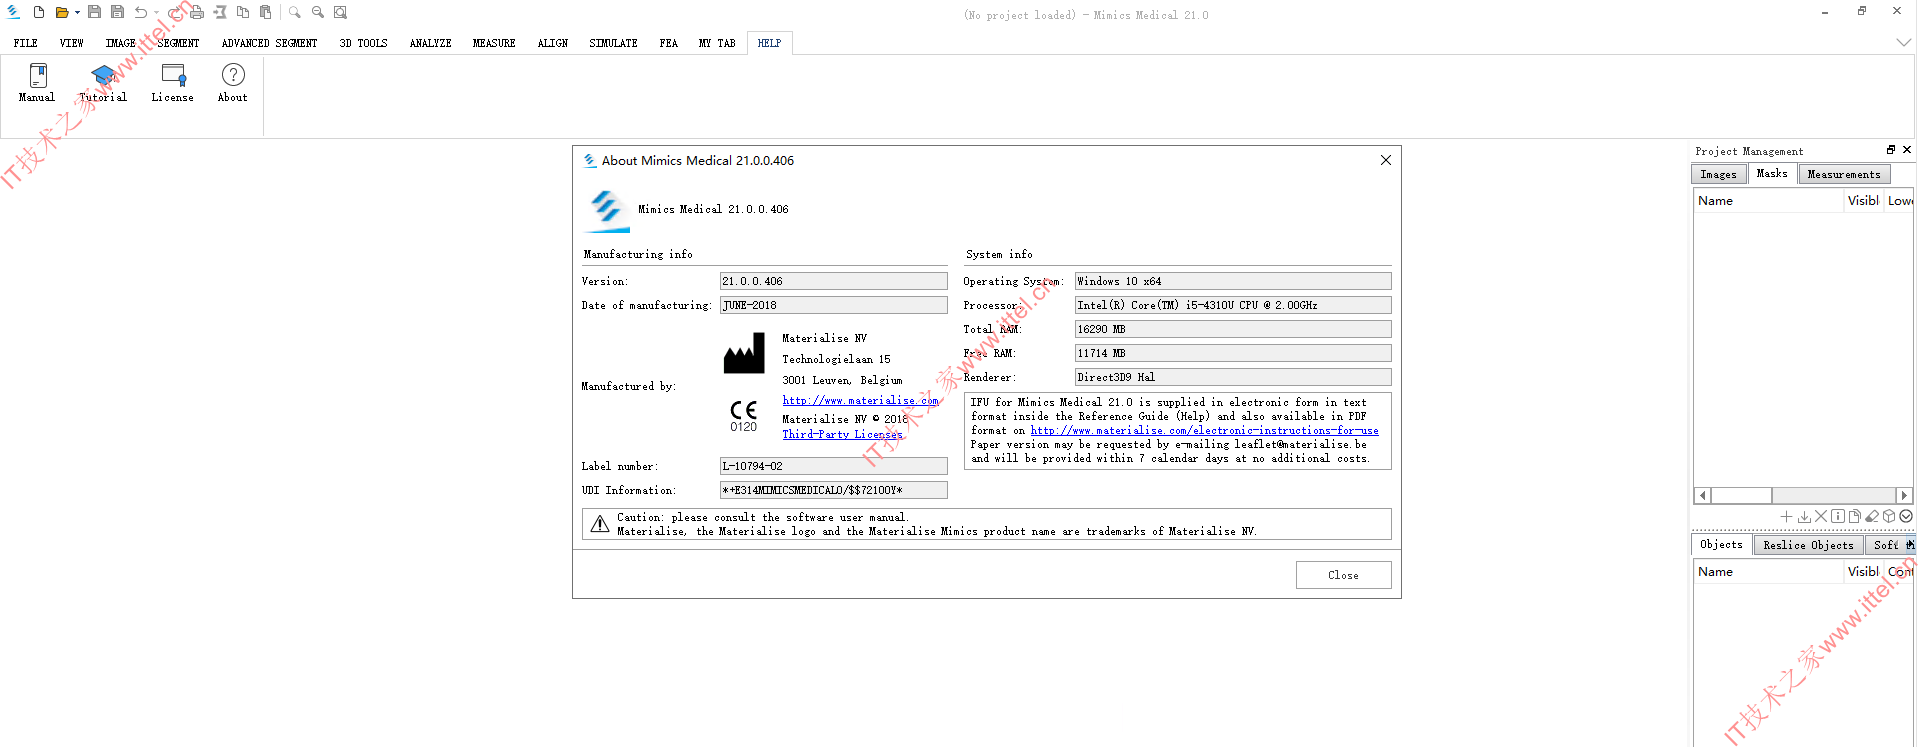Click the Import icon in quick toolbar
The width and height of the screenshot is (1918, 747).
point(219,12)
